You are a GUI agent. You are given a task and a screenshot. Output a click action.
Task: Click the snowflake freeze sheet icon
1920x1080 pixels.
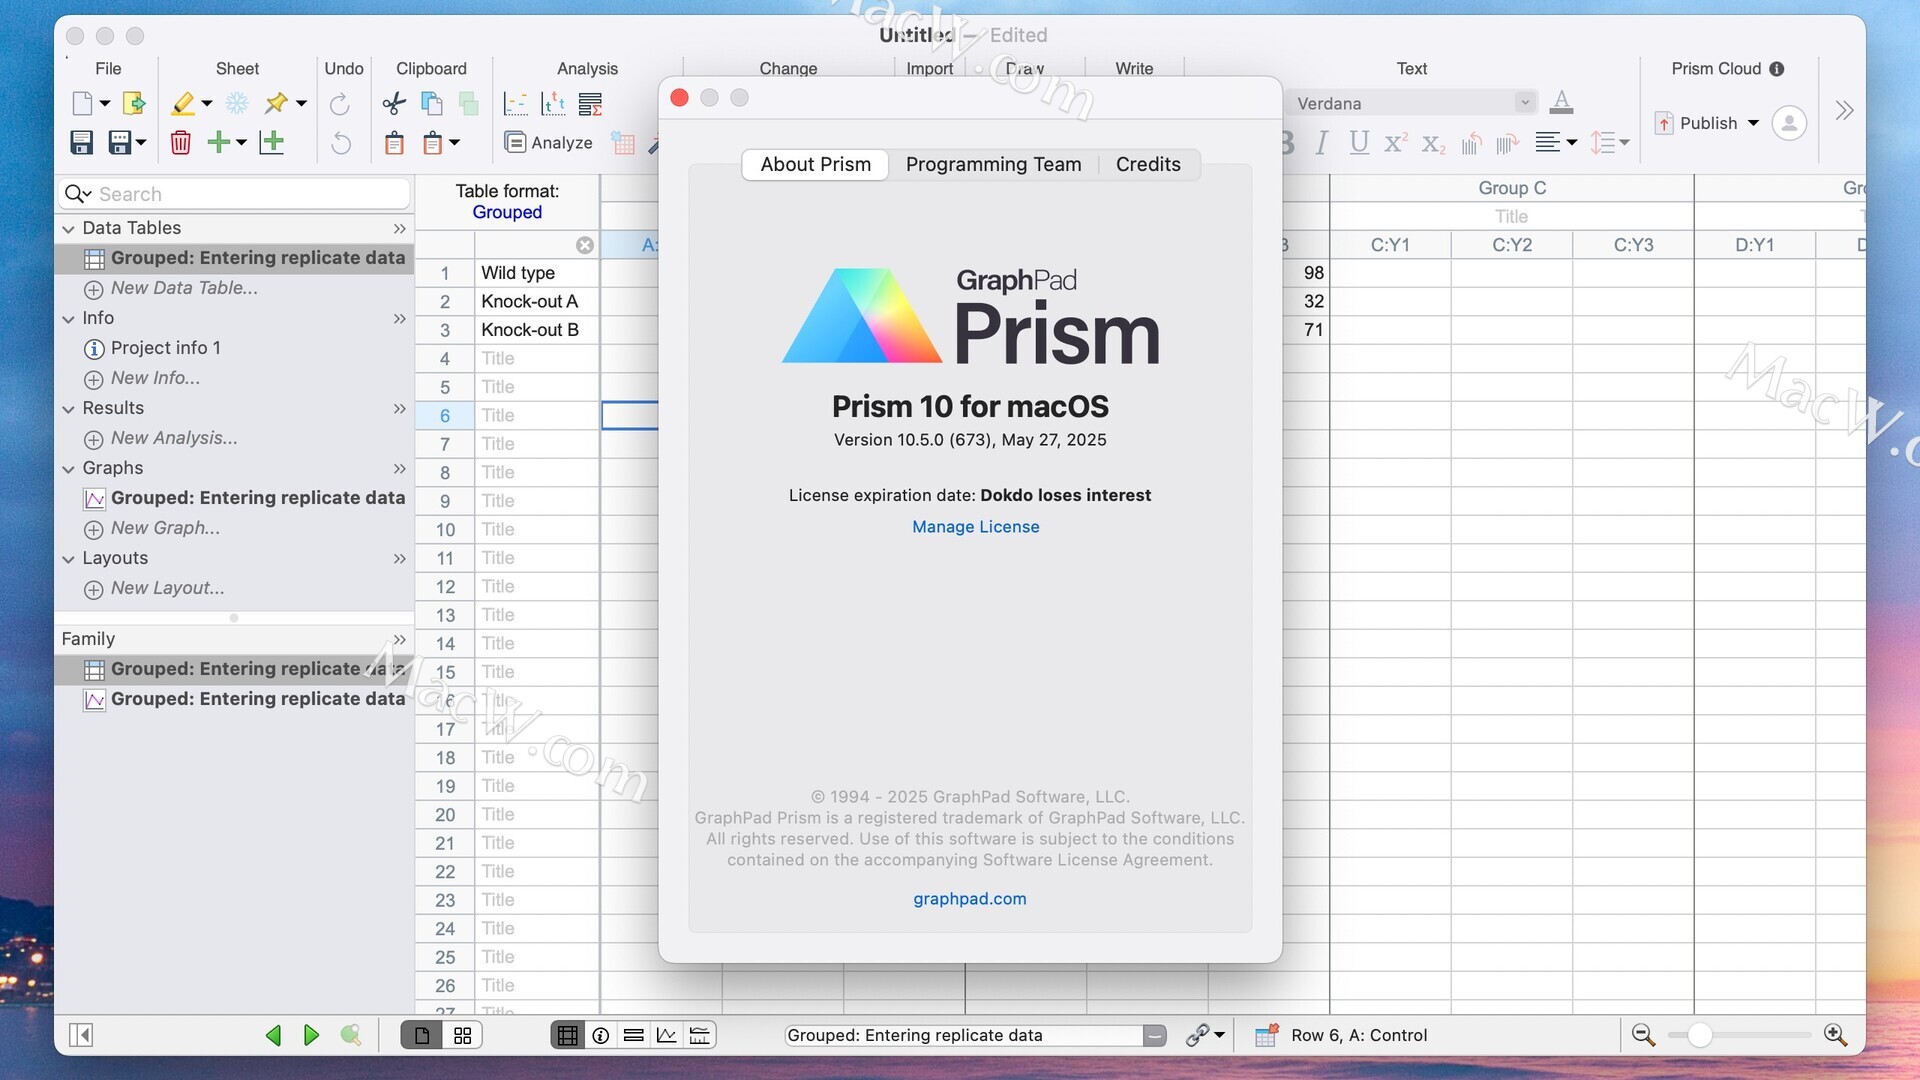(x=237, y=103)
